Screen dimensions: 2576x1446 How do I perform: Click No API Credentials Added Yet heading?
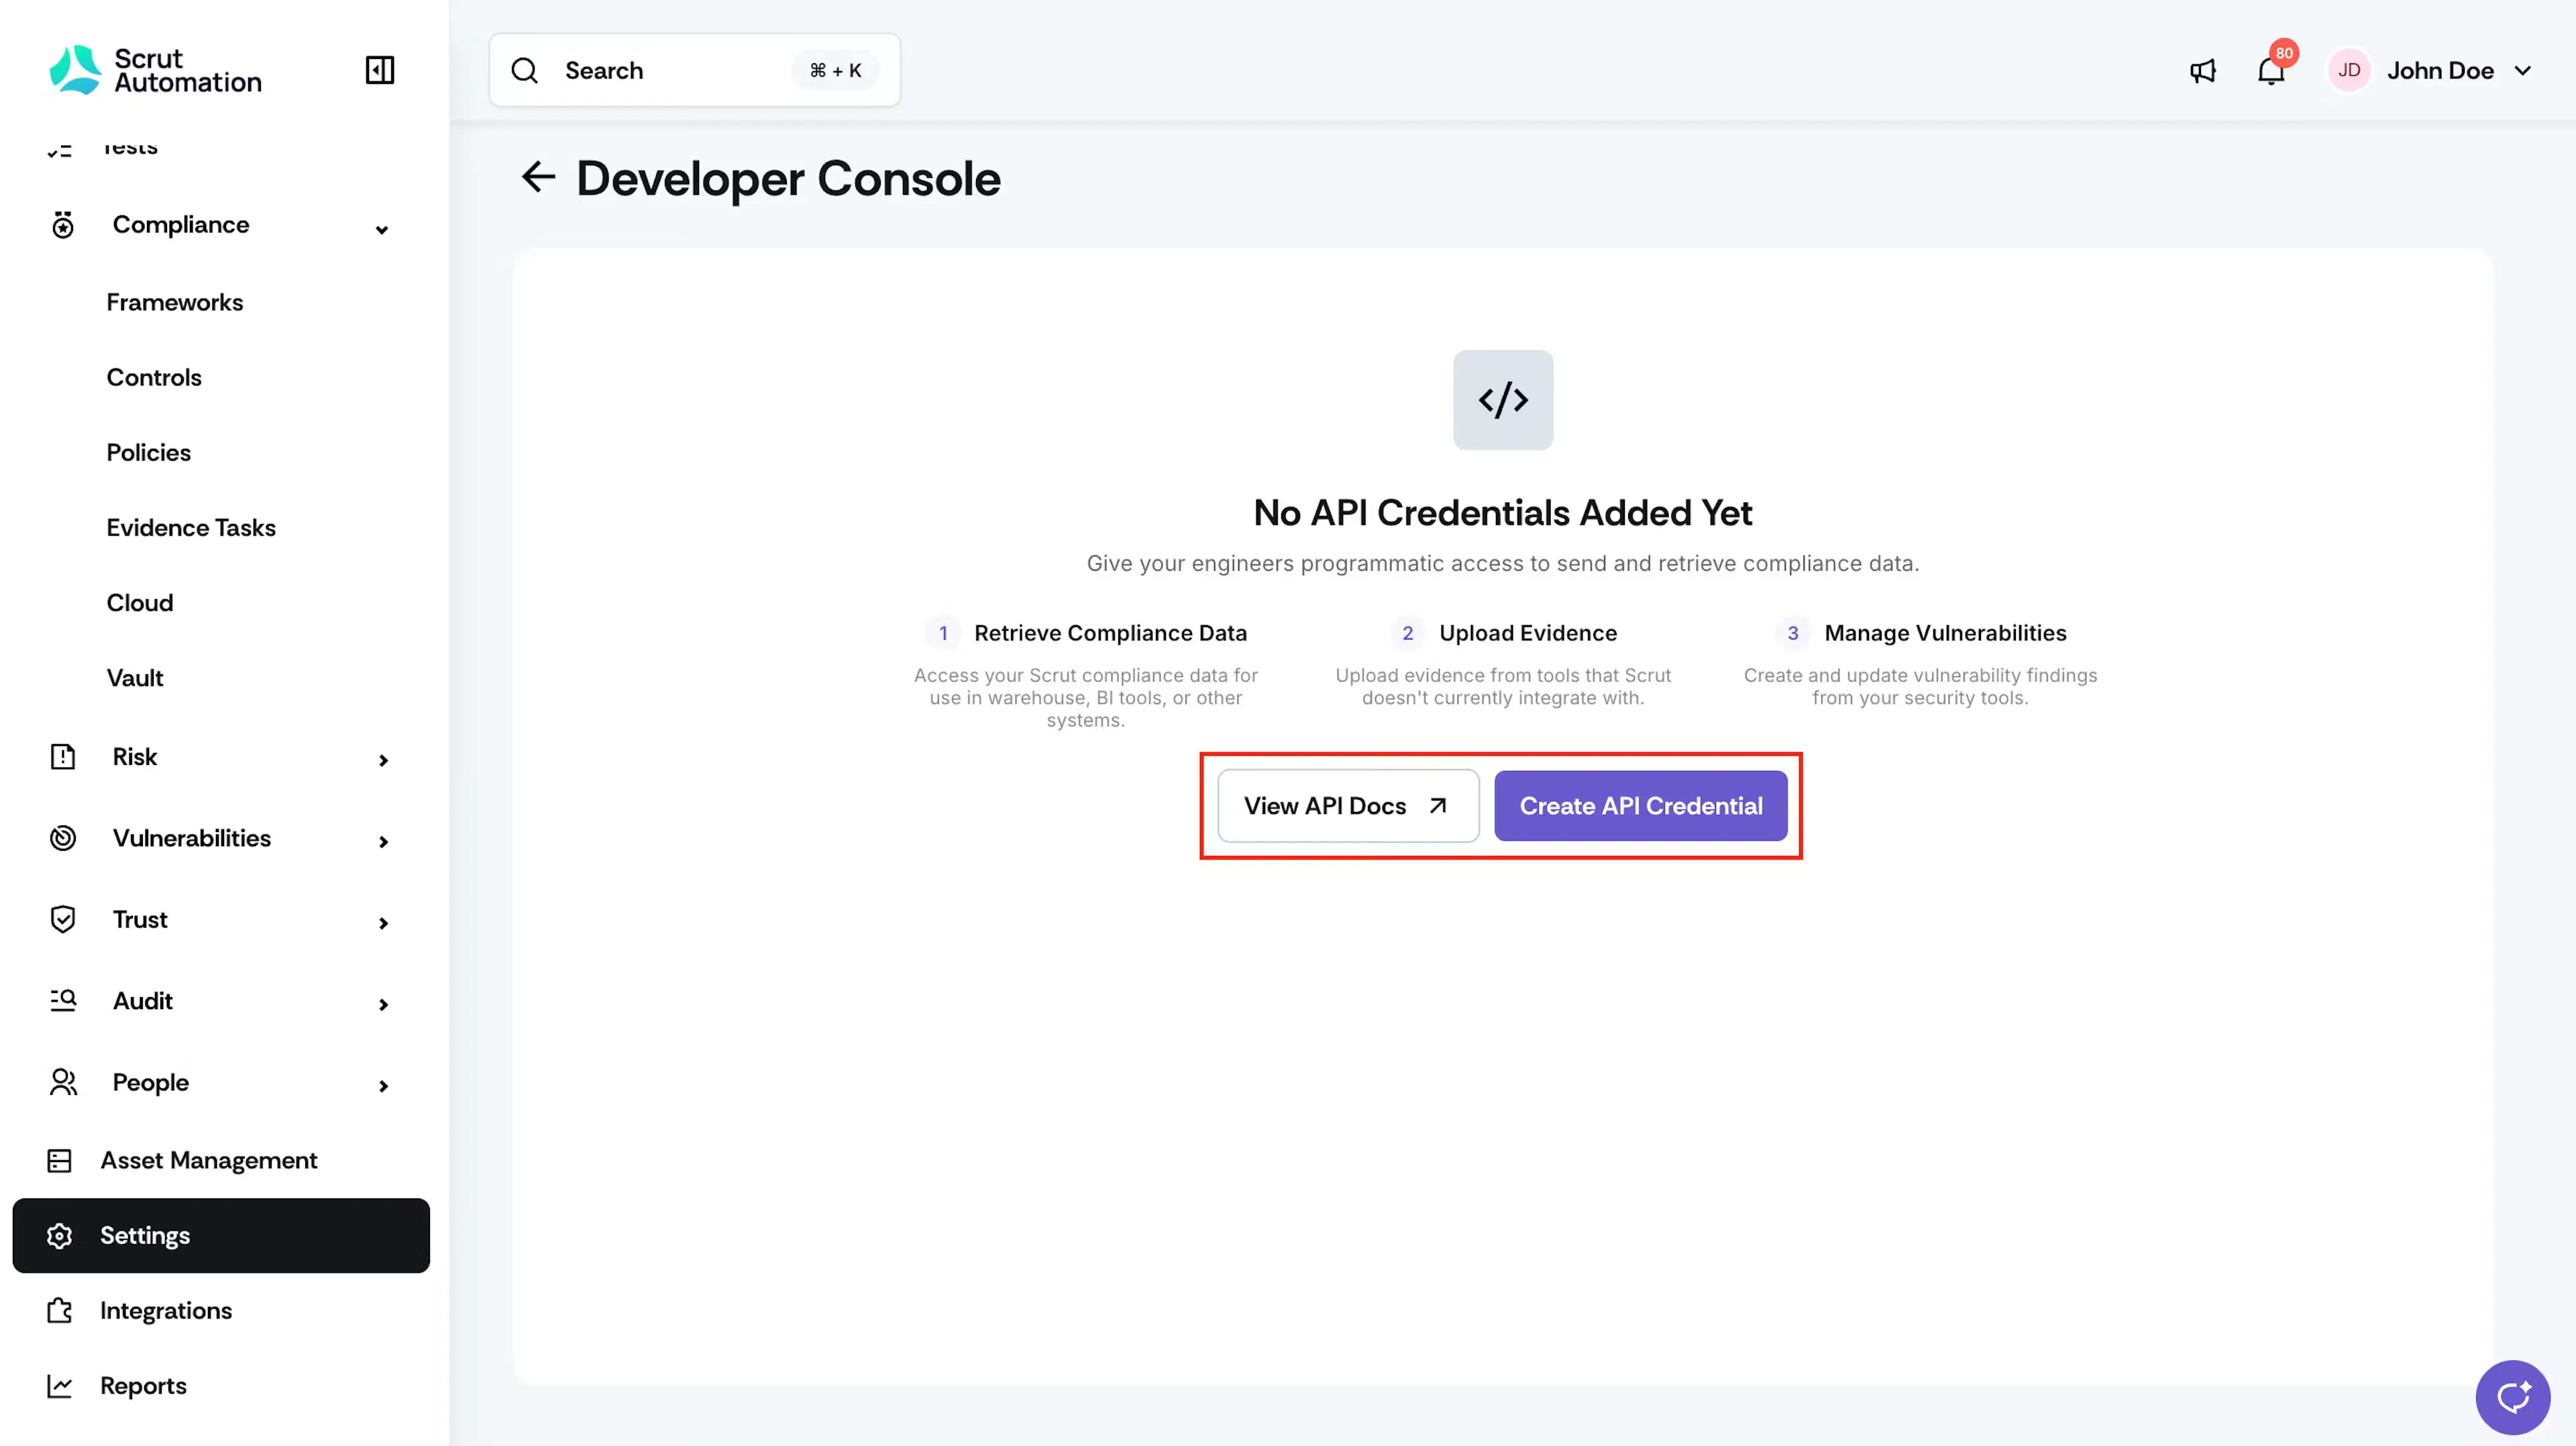pyautogui.click(x=1503, y=513)
